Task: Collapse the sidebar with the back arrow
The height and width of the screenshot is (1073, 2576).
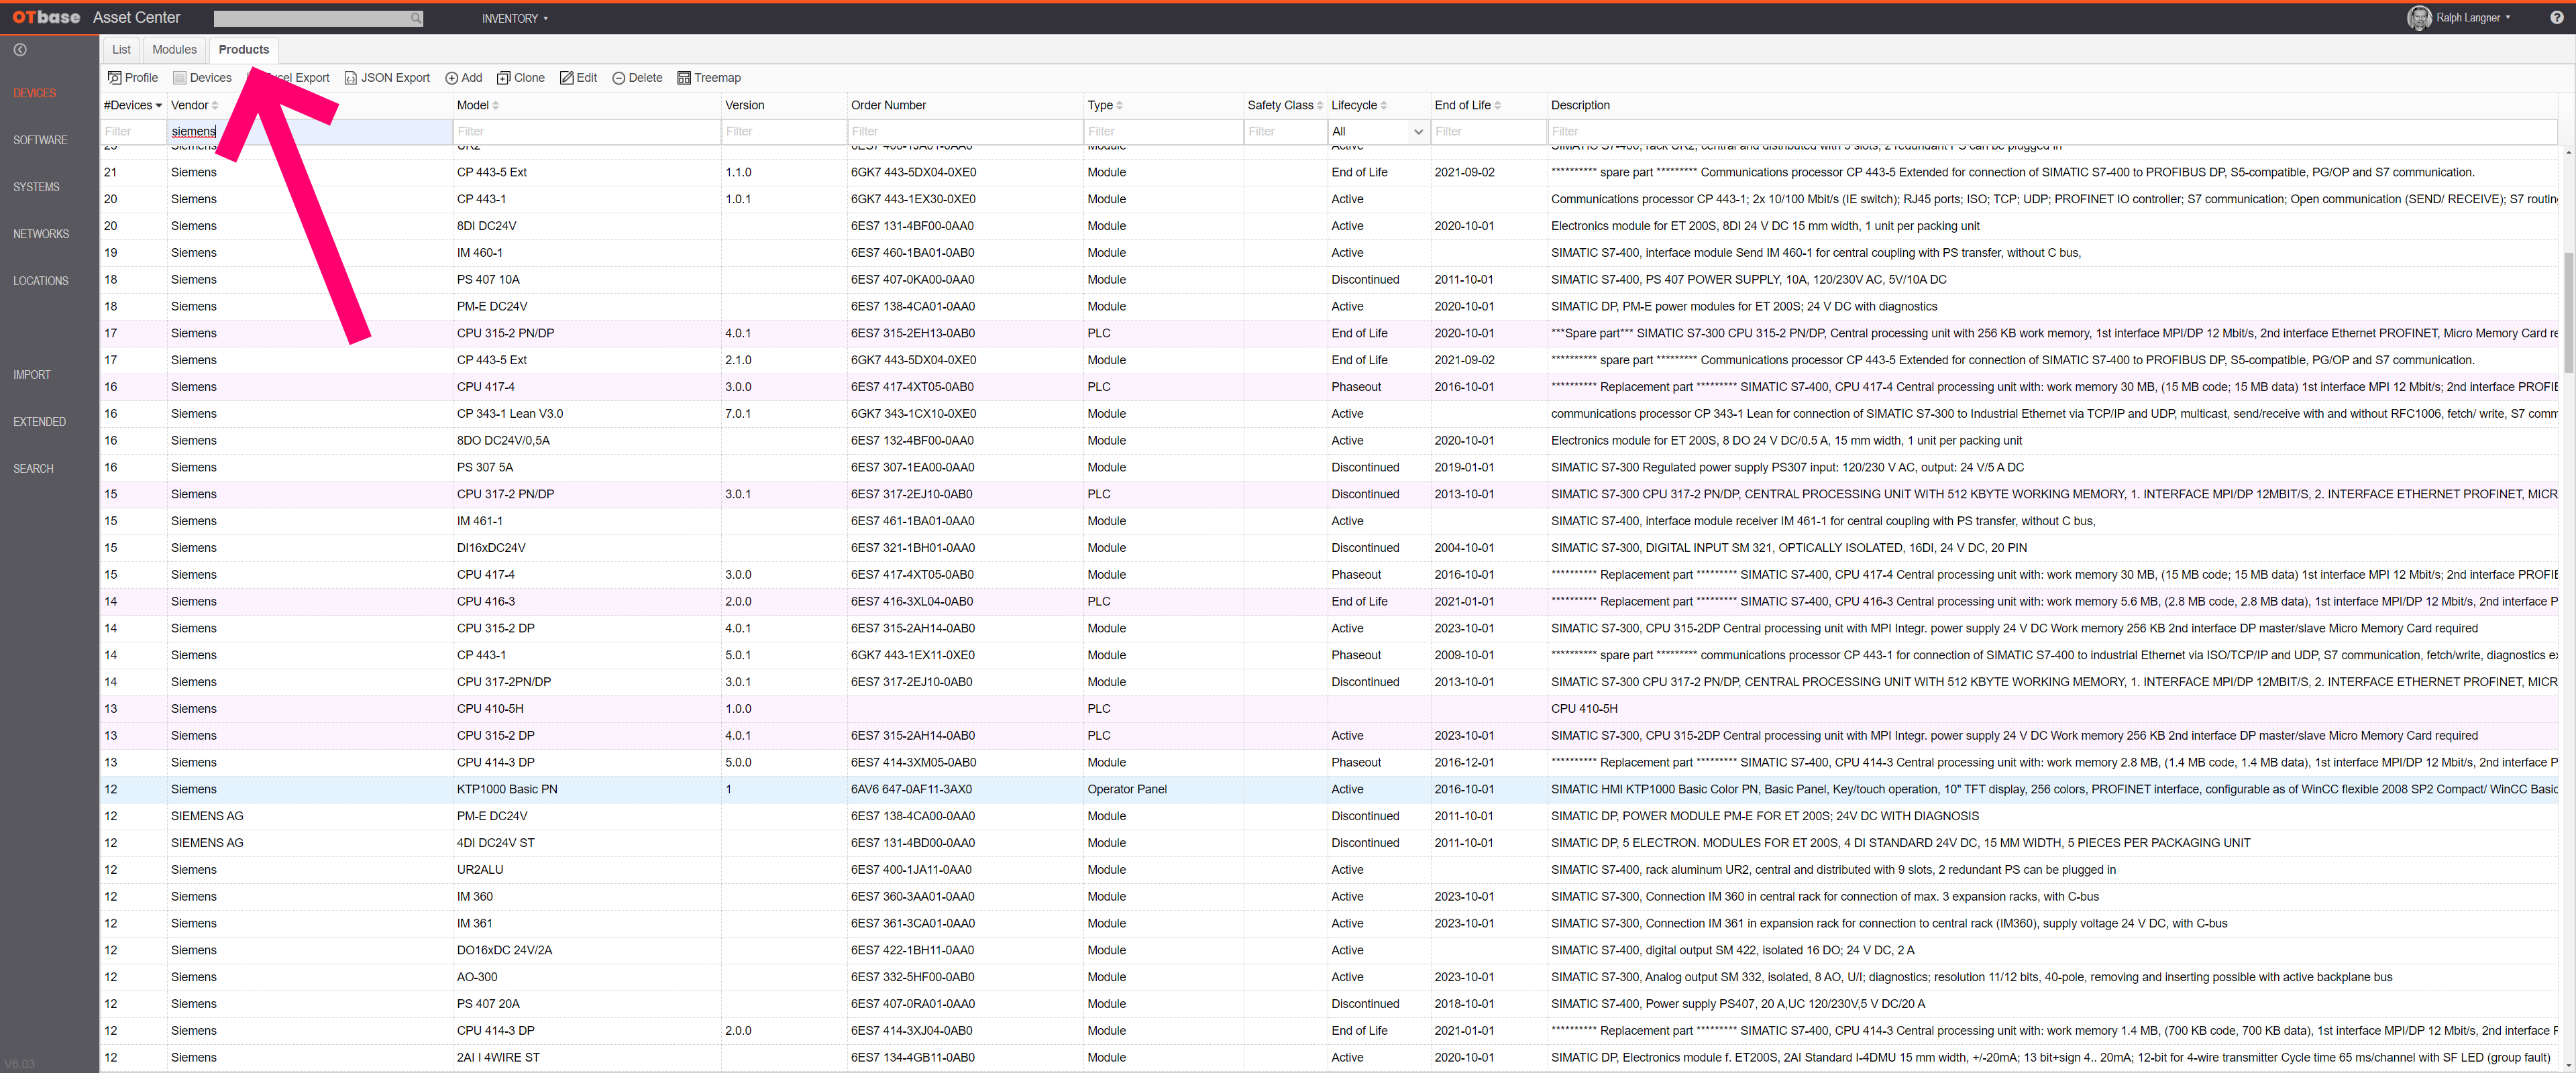Action: tap(20, 50)
